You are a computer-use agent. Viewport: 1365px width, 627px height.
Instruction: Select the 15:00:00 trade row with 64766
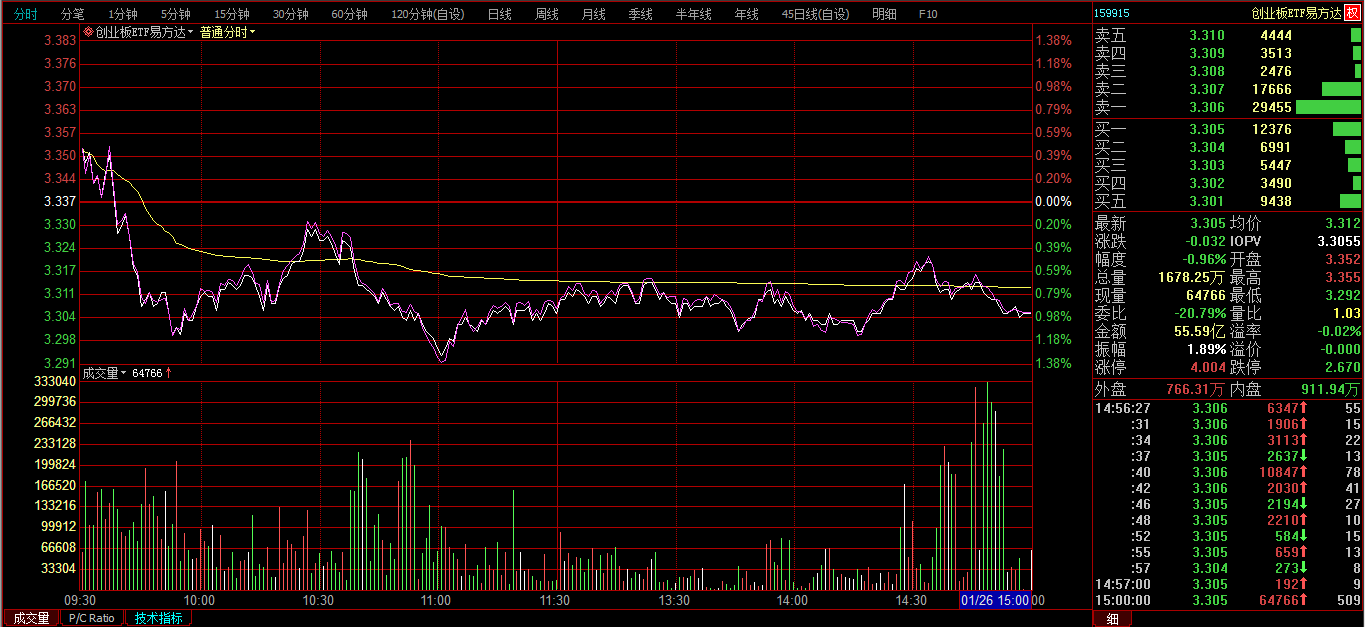coord(1228,600)
